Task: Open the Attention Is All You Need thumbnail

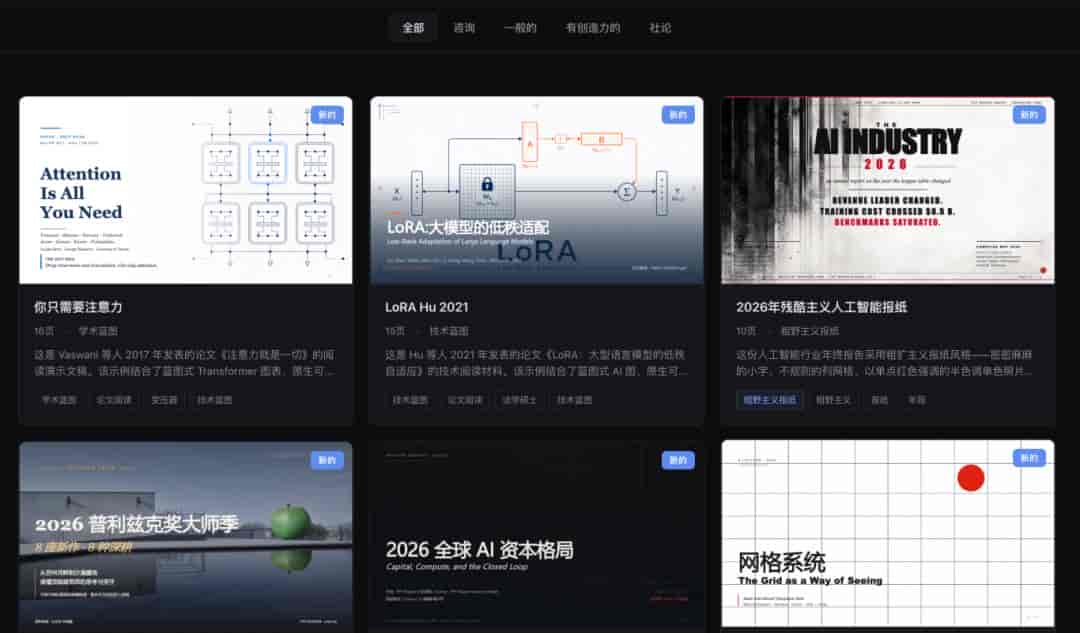Action: (x=186, y=190)
